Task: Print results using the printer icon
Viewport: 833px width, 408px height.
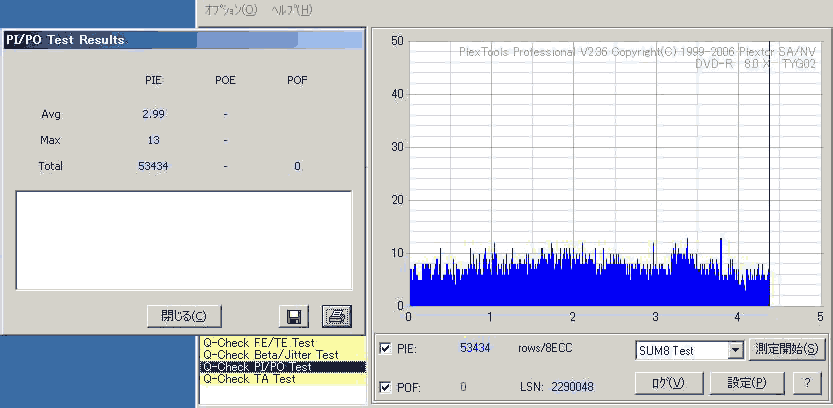Action: (337, 317)
